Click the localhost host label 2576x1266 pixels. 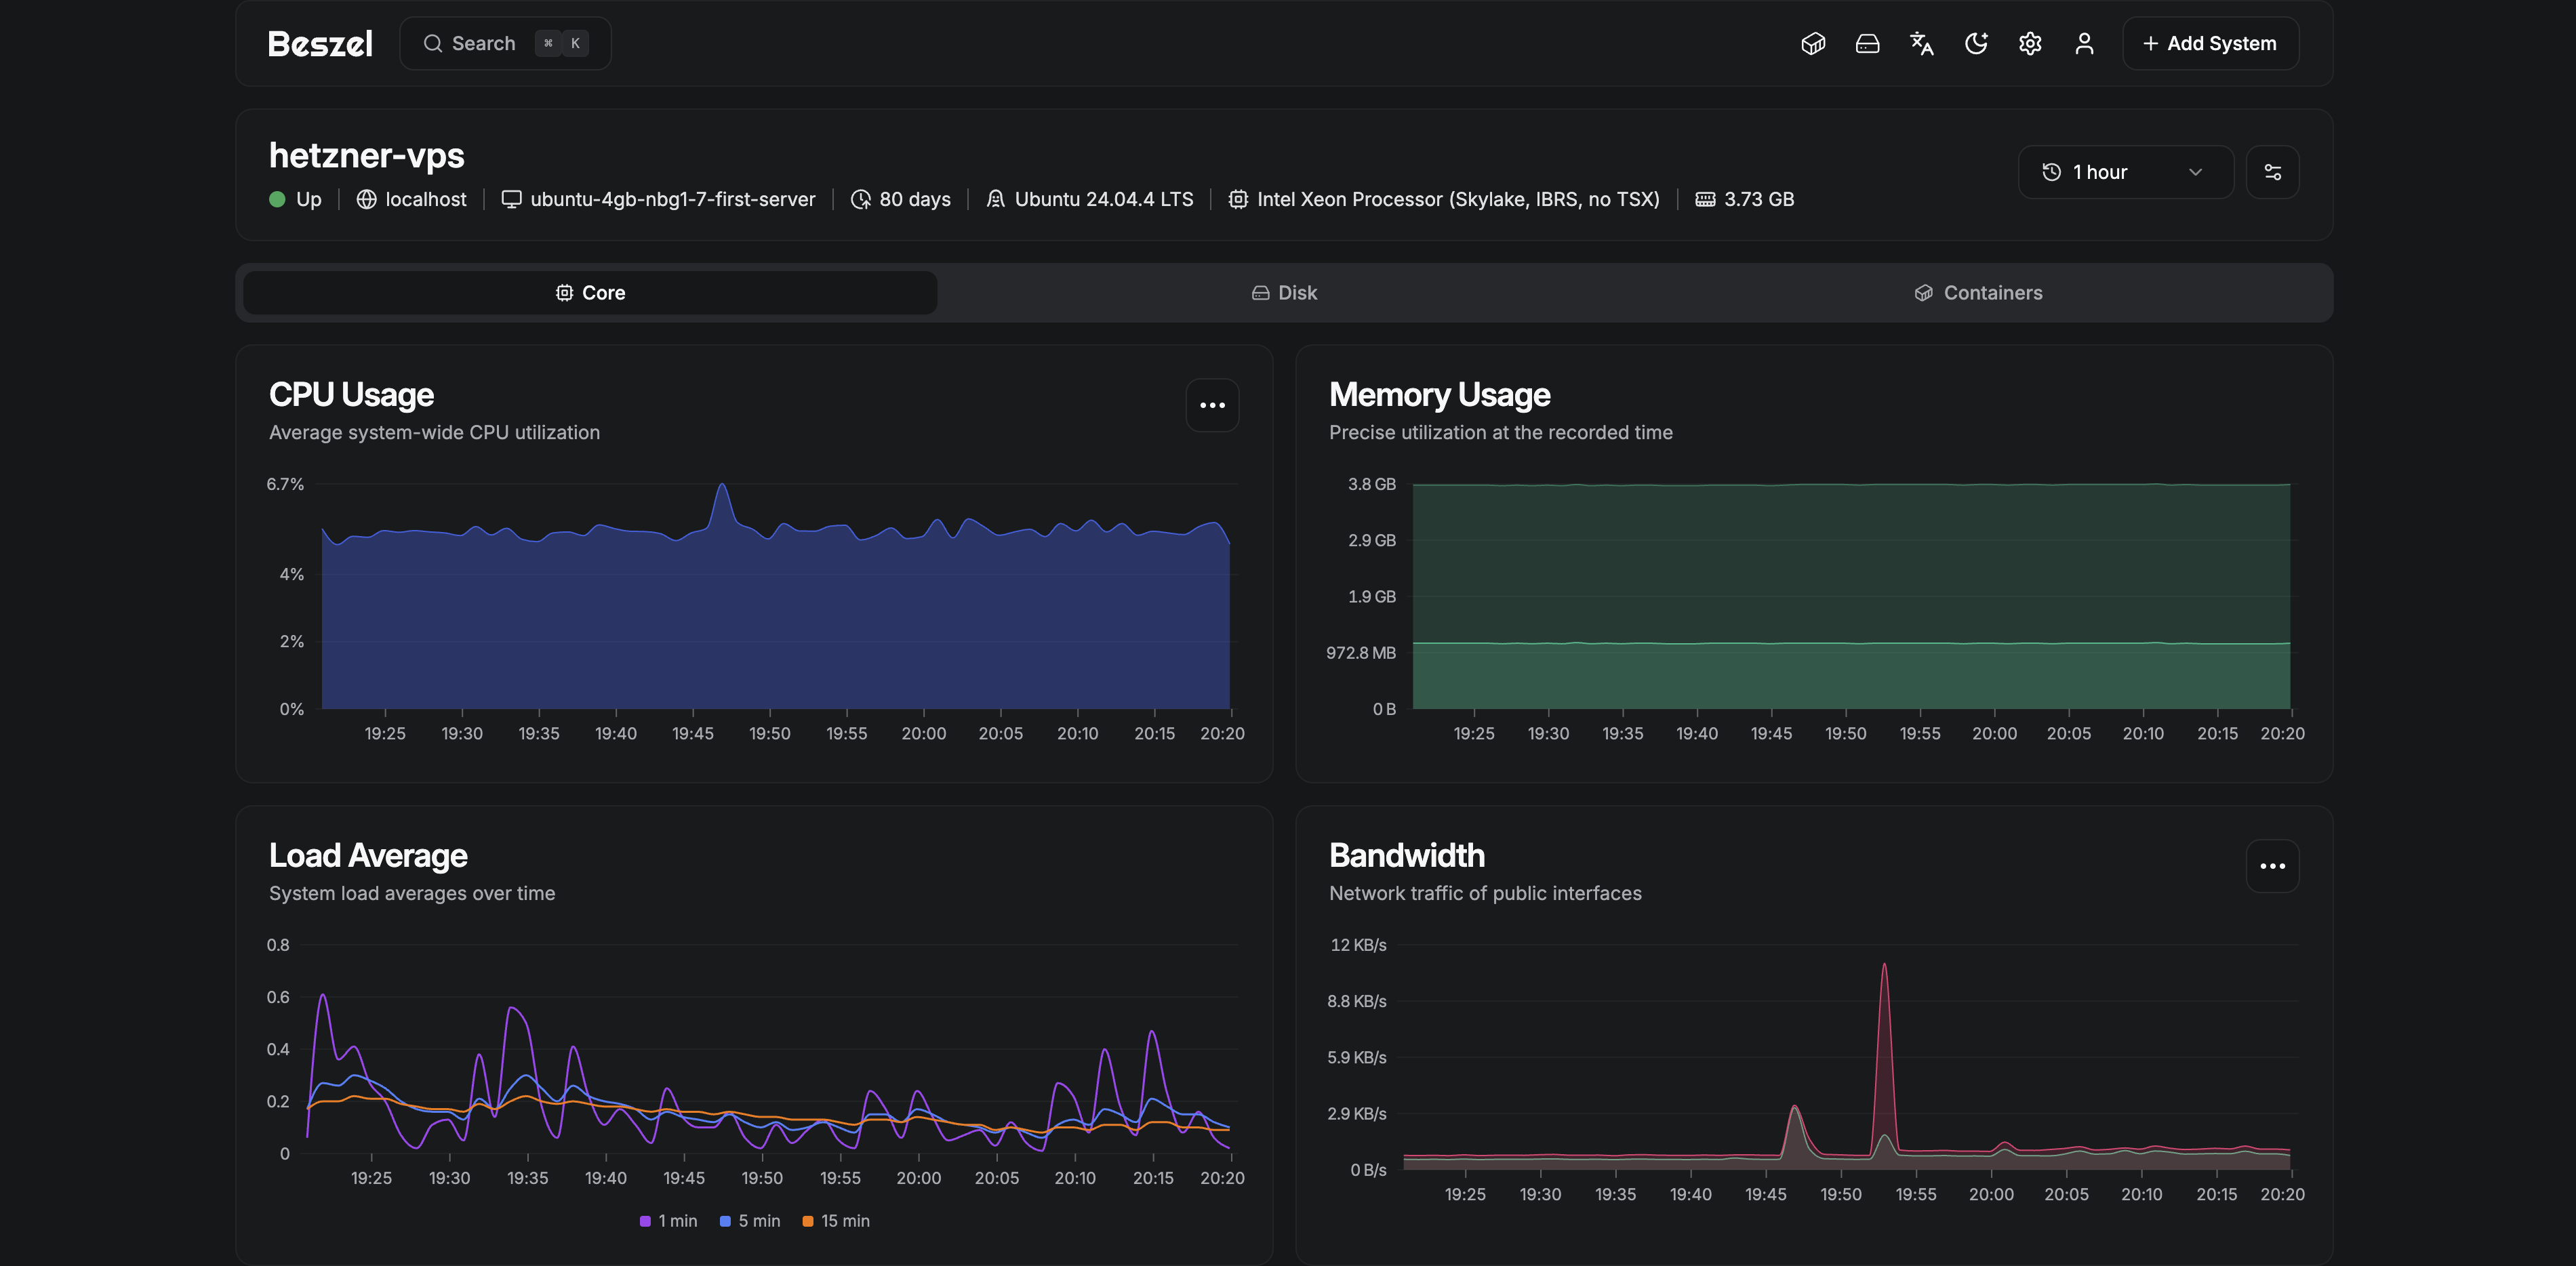coord(426,199)
